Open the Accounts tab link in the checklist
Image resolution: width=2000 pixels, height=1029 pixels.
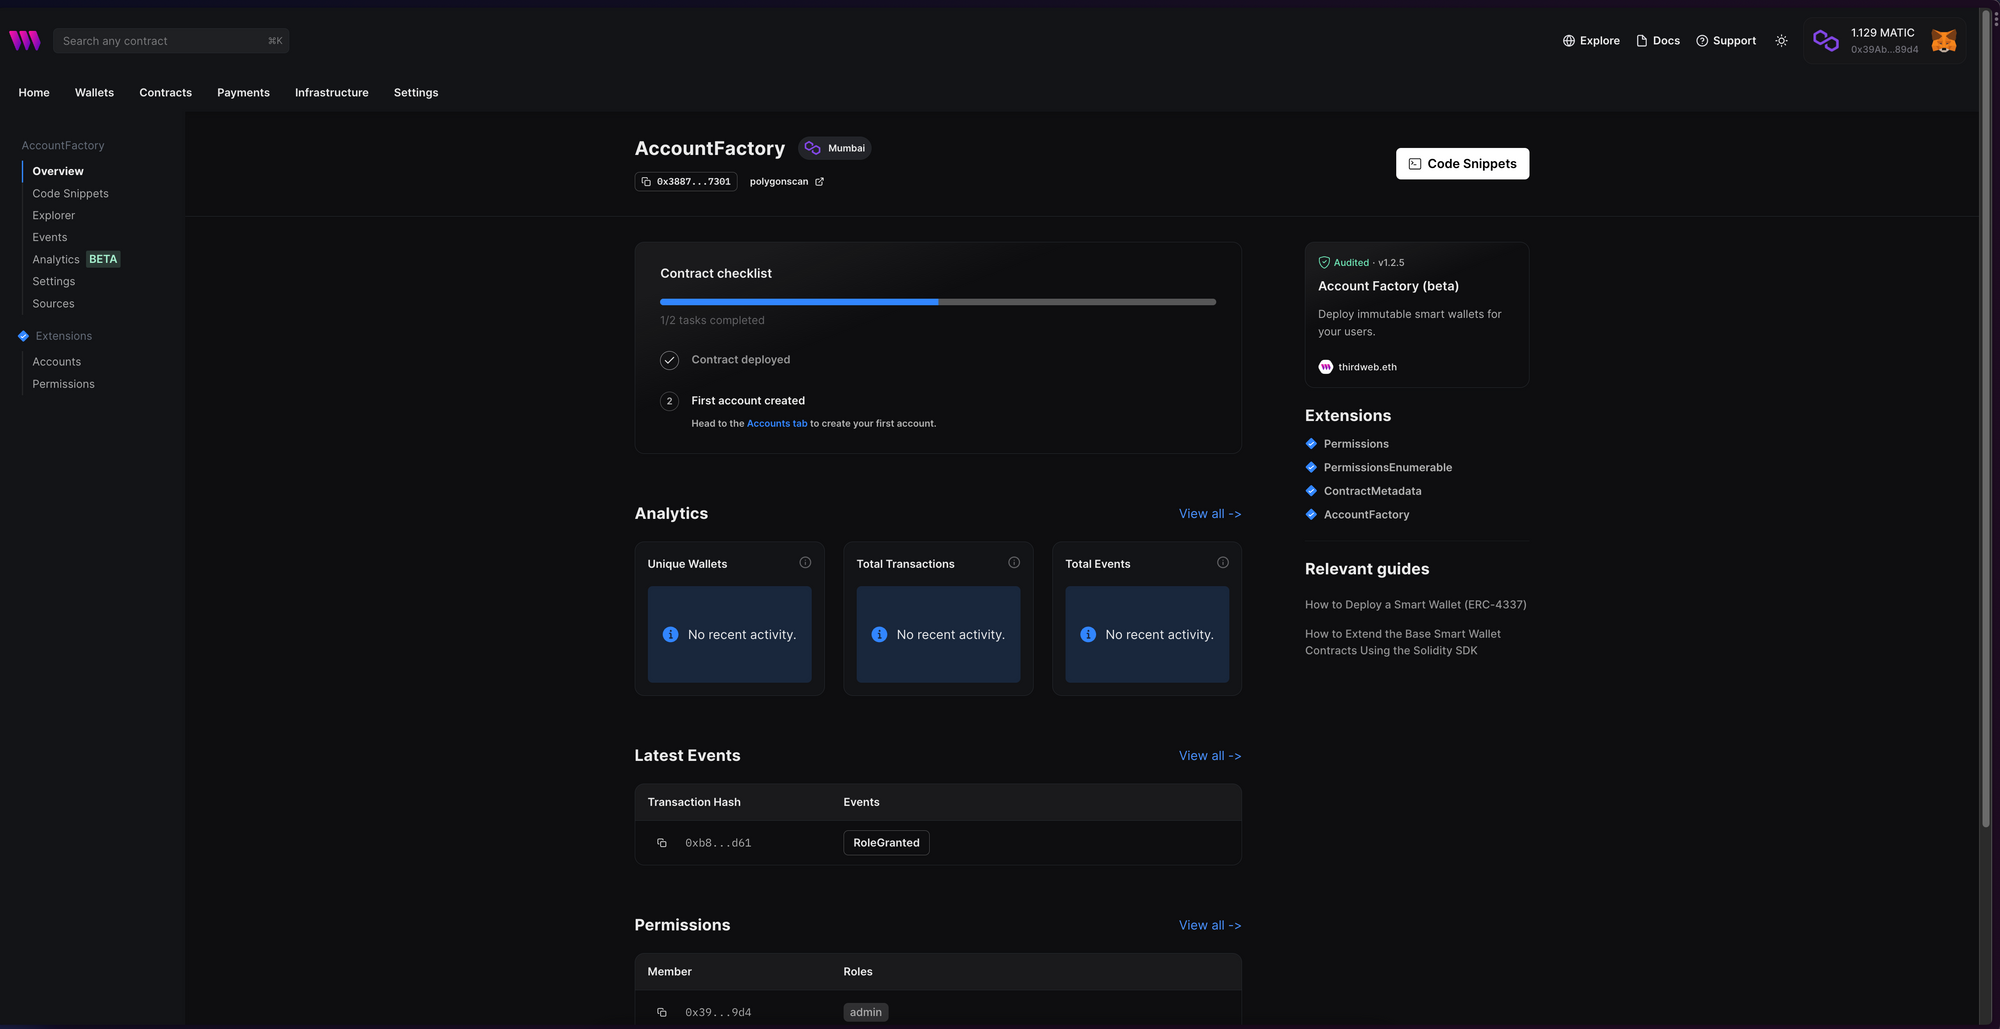point(777,423)
